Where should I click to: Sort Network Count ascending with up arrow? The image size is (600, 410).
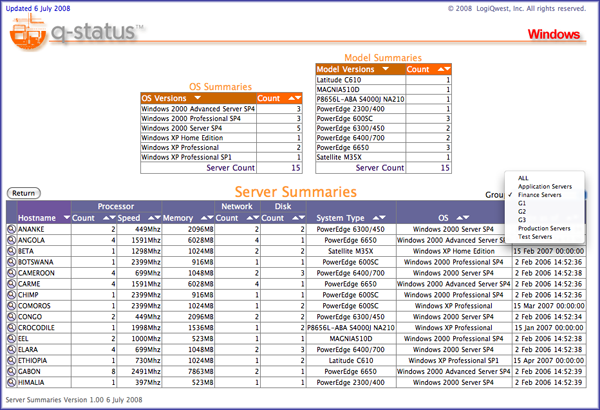tap(249, 217)
